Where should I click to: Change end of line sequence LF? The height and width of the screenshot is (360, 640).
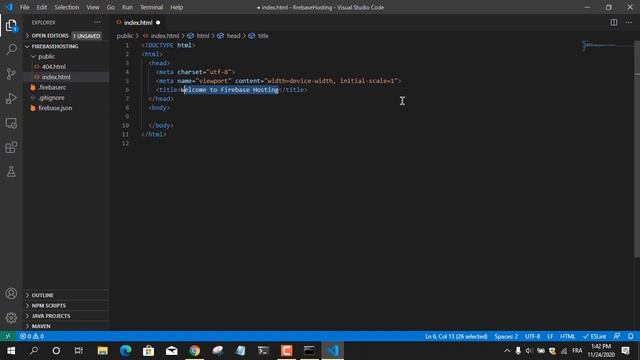coord(550,336)
